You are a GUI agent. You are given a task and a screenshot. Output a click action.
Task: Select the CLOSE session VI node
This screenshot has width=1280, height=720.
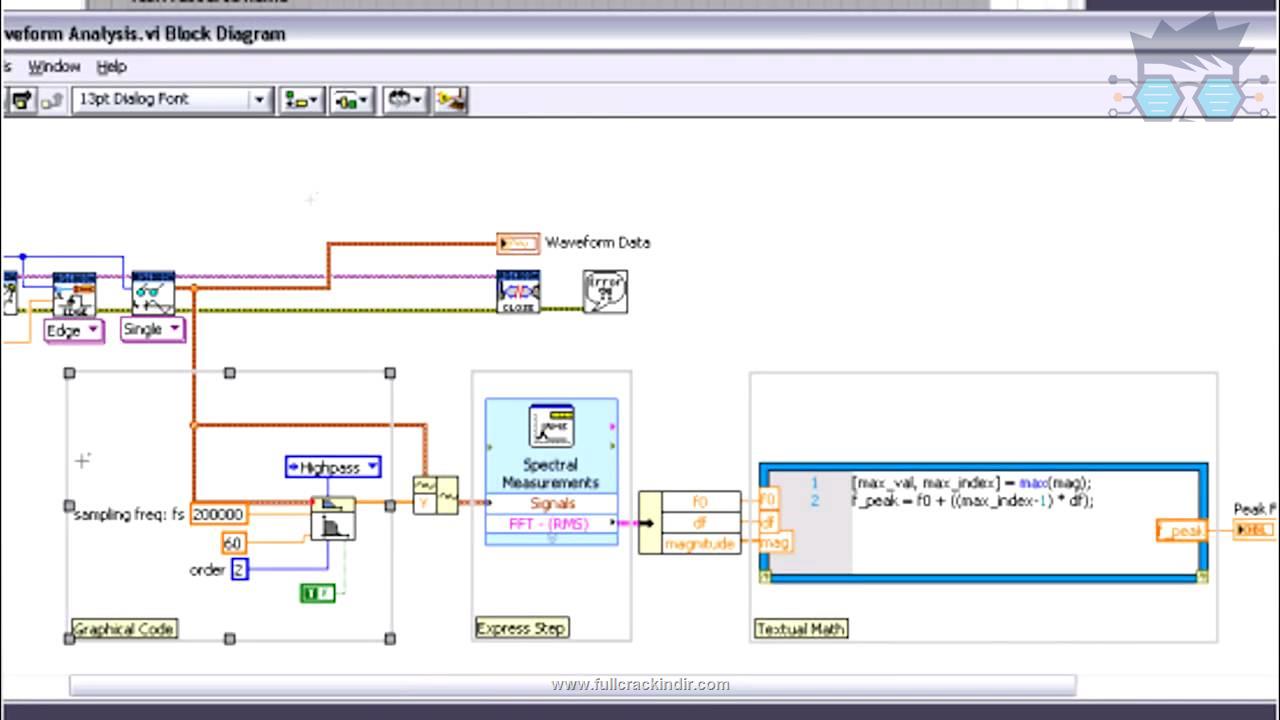(x=518, y=292)
